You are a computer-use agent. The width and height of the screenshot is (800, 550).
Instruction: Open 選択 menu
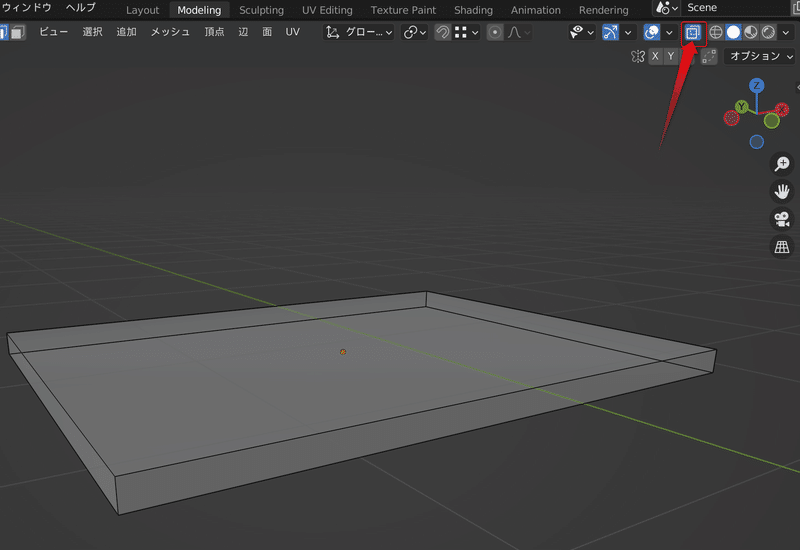pyautogui.click(x=92, y=32)
